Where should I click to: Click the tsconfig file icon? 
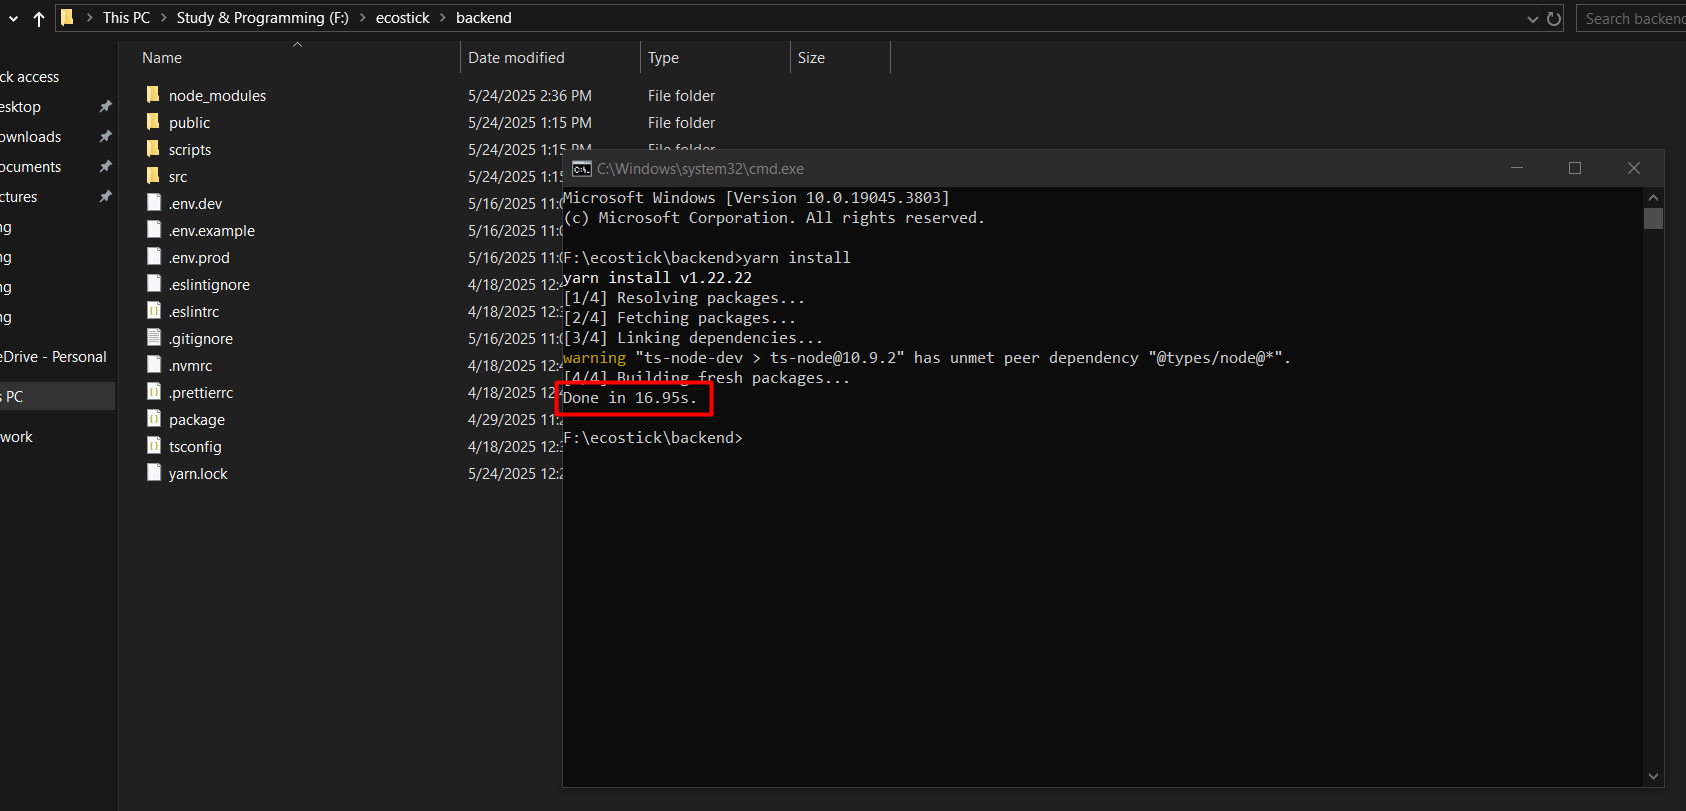coord(154,446)
